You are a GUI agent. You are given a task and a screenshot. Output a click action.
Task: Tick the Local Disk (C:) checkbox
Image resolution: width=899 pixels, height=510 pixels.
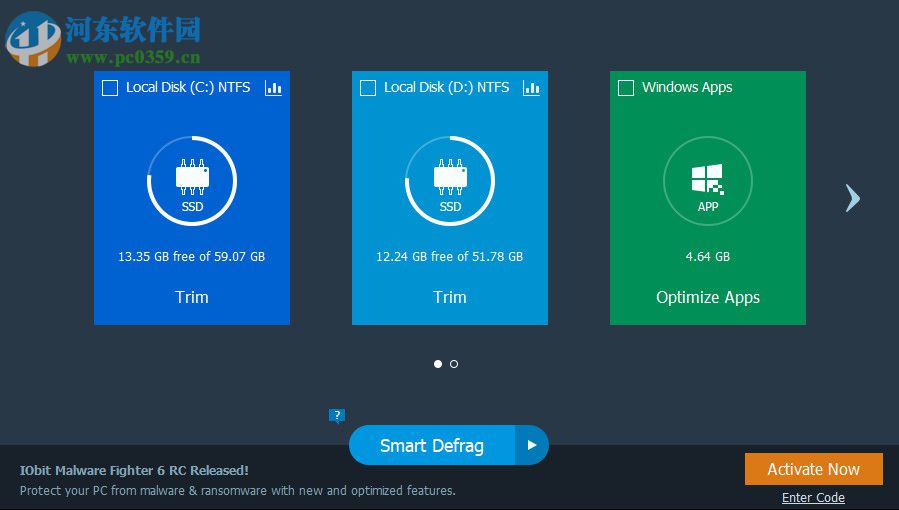coord(110,88)
